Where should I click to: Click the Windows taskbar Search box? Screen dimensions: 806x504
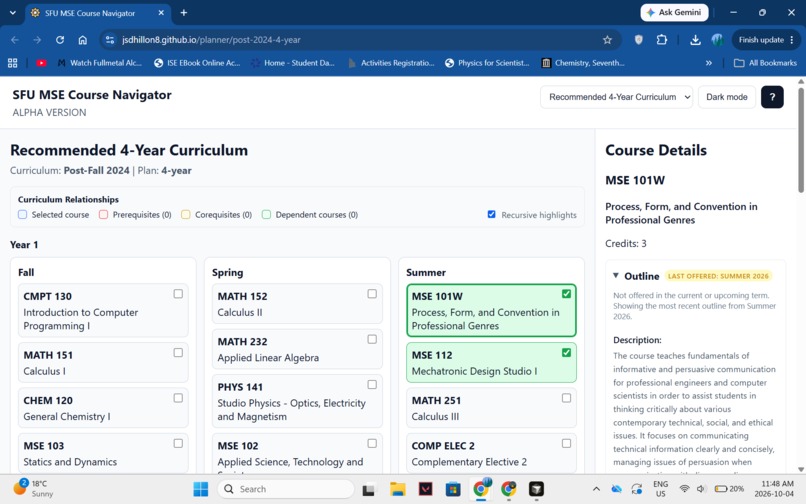286,489
